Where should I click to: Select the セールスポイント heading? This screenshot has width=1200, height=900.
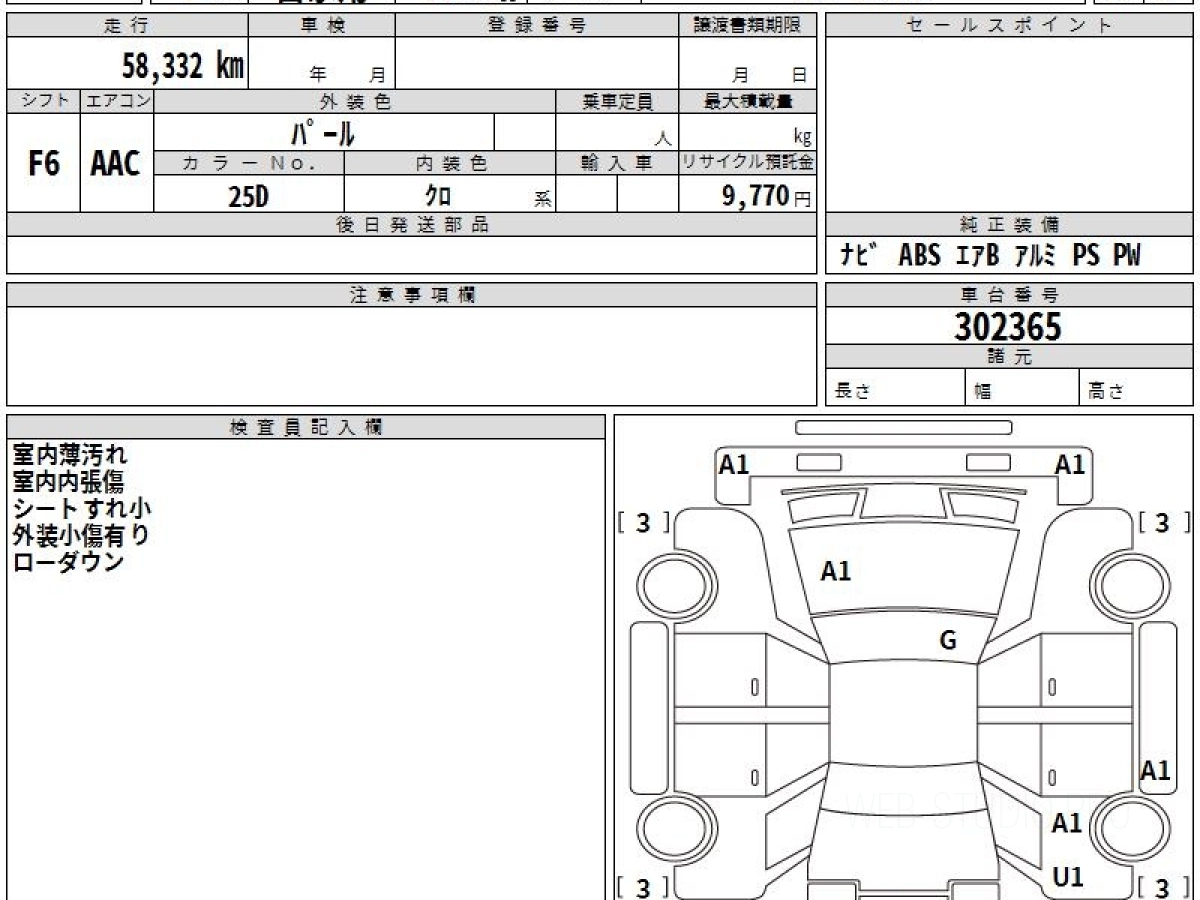pyautogui.click(x=1009, y=26)
